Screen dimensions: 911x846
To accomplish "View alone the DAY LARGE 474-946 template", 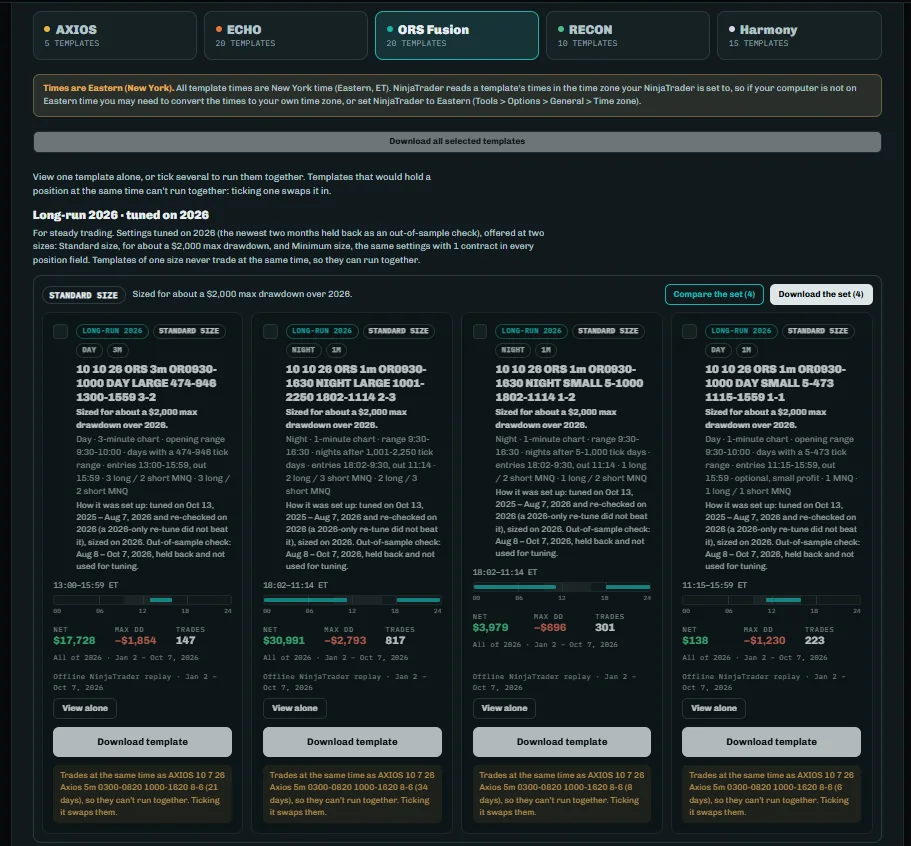I will click(x=85, y=708).
